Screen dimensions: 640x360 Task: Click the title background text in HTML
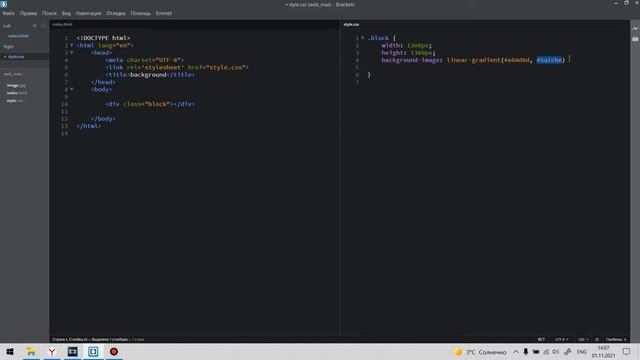[x=148, y=75]
